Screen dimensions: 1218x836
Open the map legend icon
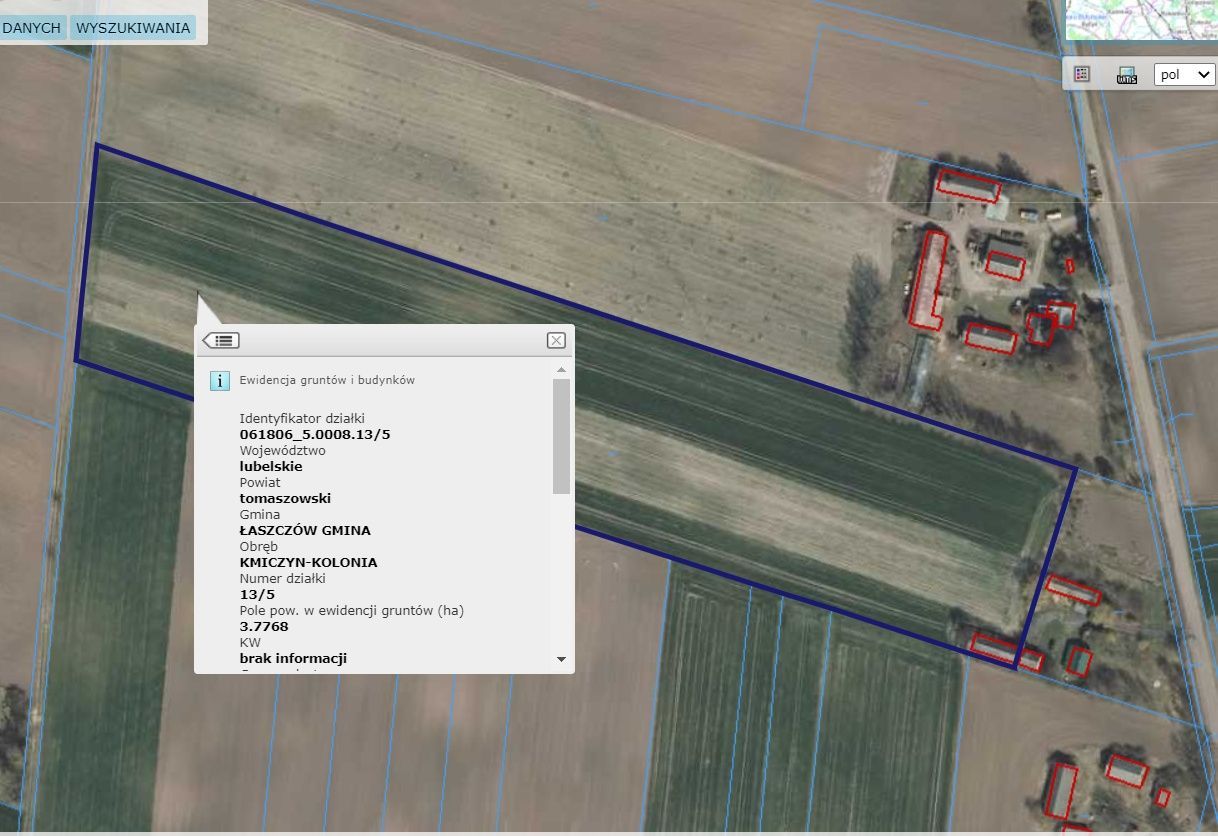[x=1081, y=74]
